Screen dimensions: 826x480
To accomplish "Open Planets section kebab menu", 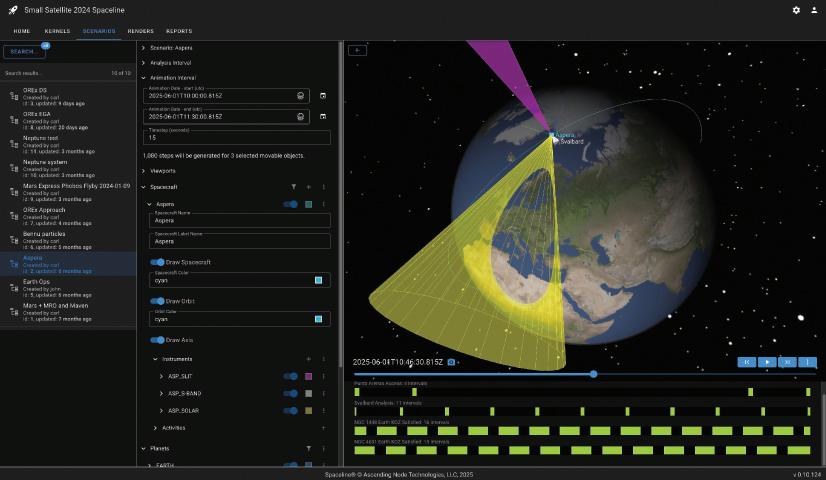I will click(323, 448).
